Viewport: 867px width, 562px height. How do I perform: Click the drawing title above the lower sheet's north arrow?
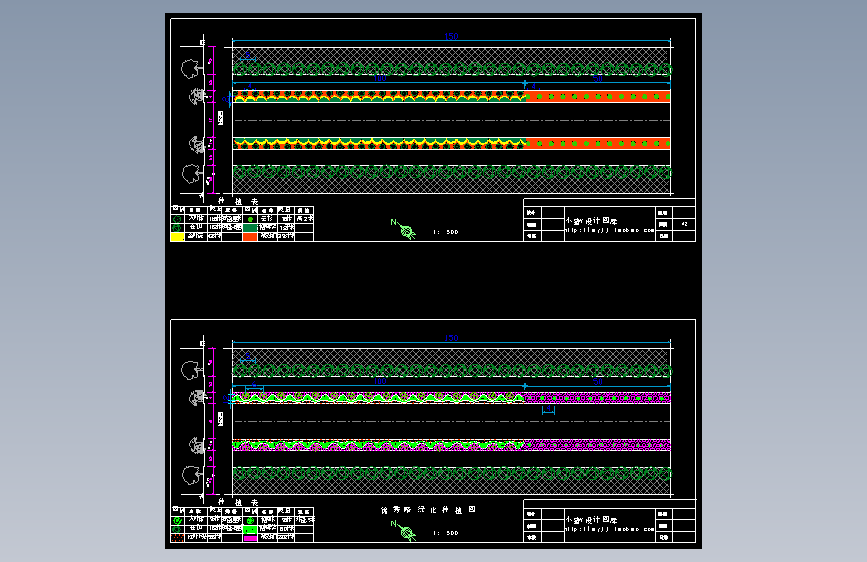(x=428, y=509)
